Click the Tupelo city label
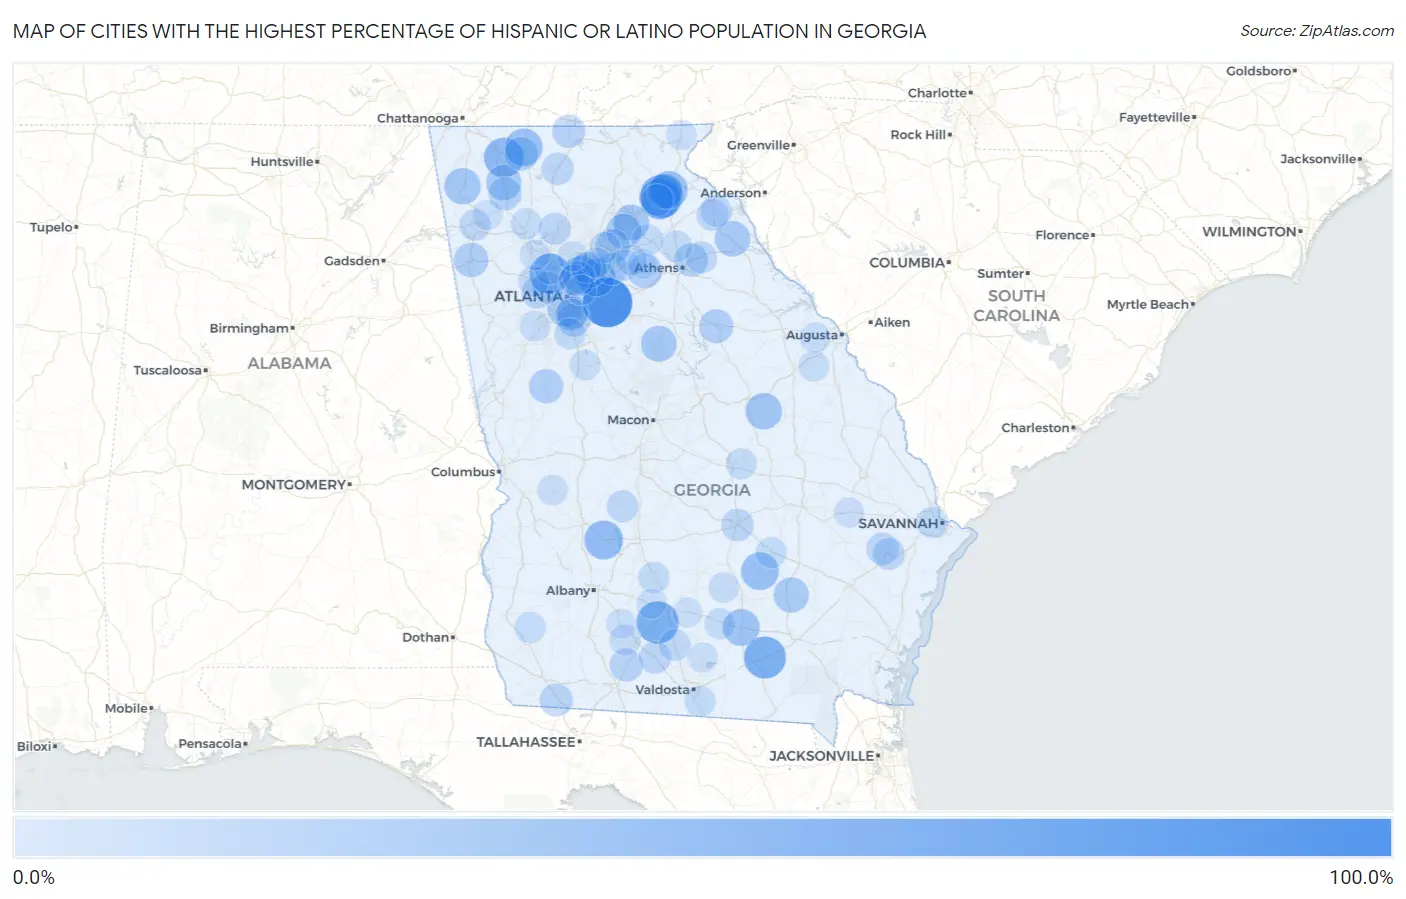 tap(52, 227)
